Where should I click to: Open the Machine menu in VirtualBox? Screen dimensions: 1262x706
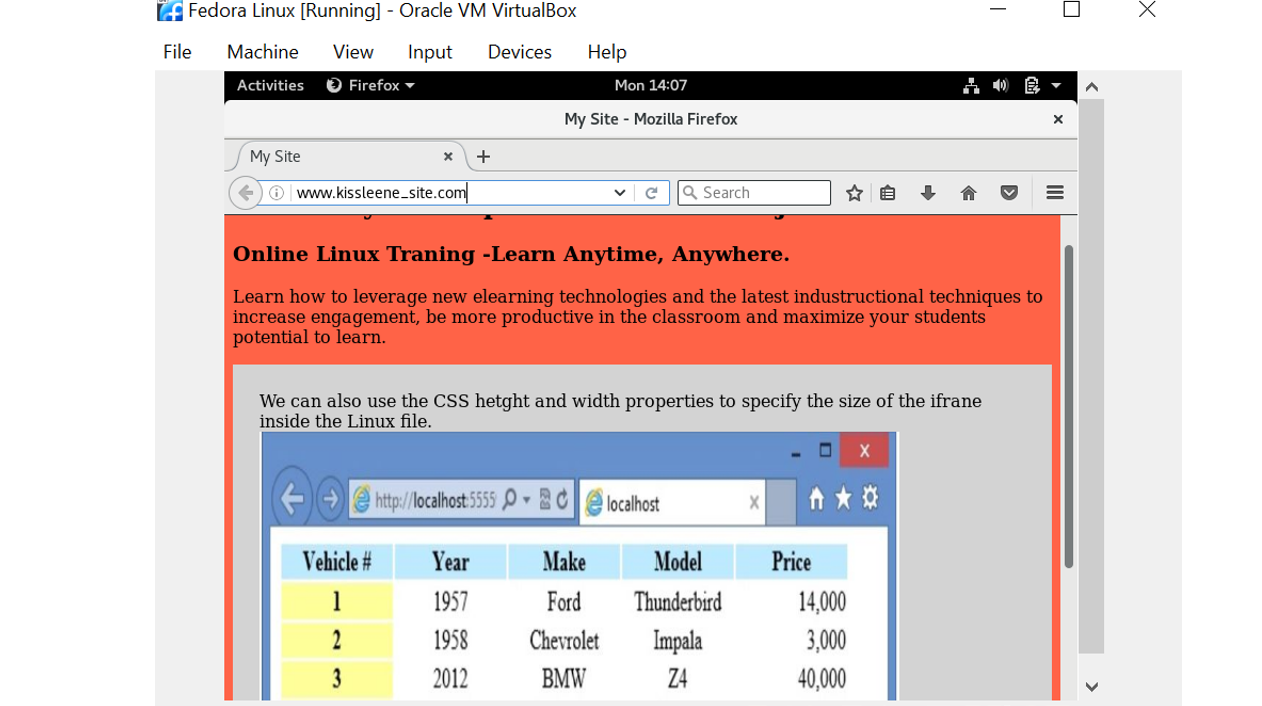[262, 52]
